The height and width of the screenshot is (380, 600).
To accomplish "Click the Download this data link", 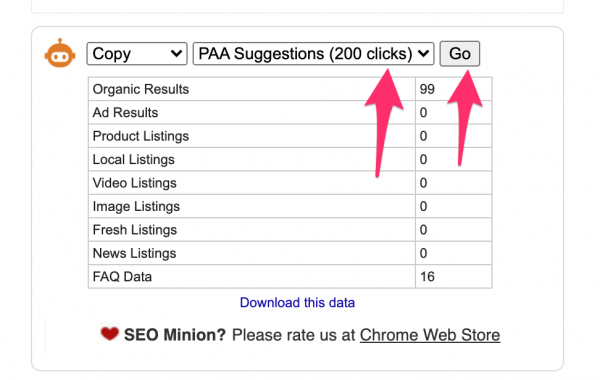I will 297,303.
